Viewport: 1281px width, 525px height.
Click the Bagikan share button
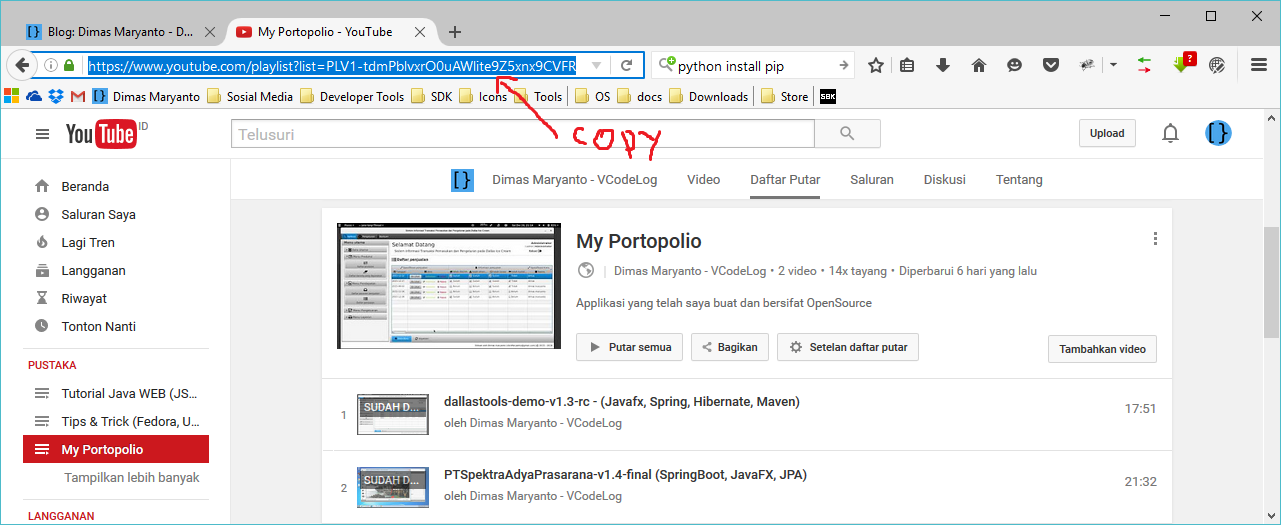(730, 347)
